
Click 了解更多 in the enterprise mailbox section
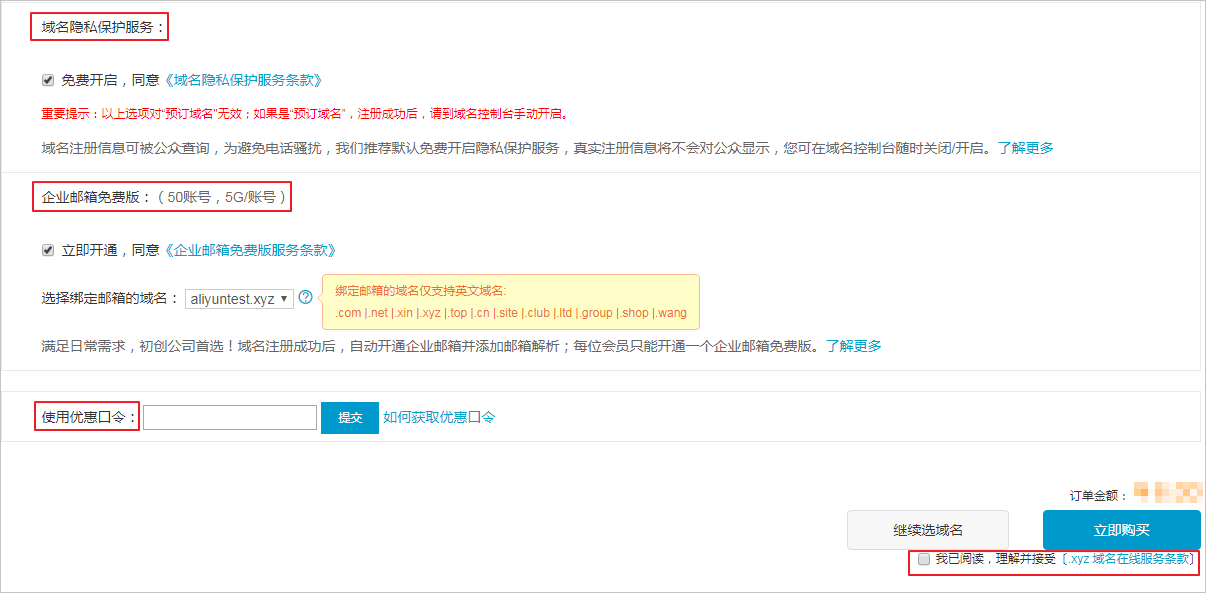pyautogui.click(x=855, y=345)
